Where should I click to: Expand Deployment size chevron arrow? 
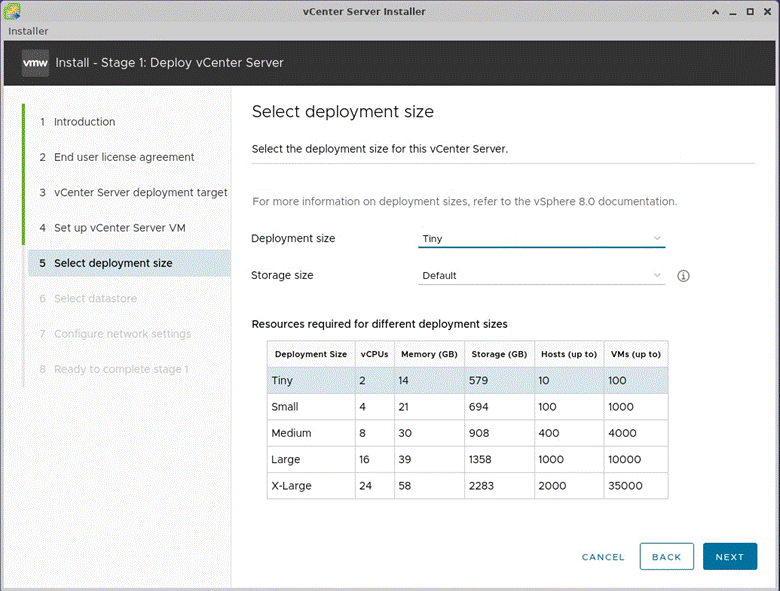click(x=657, y=238)
